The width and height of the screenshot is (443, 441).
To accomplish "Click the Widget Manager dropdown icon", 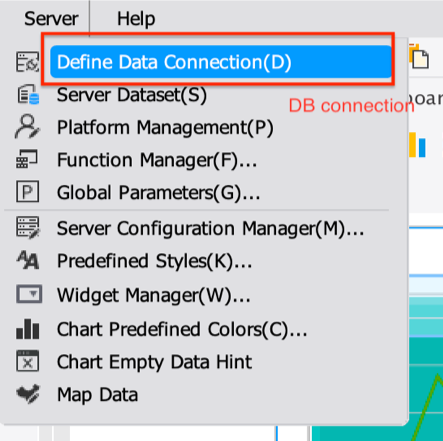I will pos(29,294).
